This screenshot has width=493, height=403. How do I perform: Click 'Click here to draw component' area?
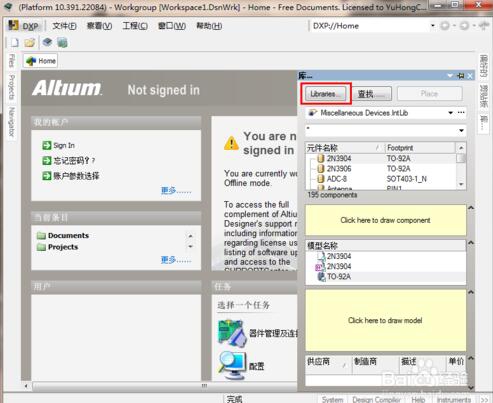tap(385, 220)
